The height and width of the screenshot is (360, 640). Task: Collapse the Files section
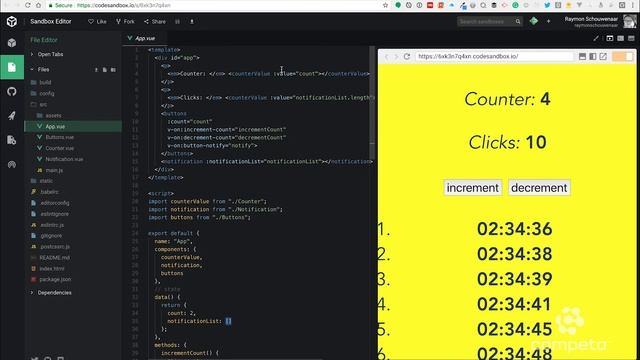pos(40,70)
